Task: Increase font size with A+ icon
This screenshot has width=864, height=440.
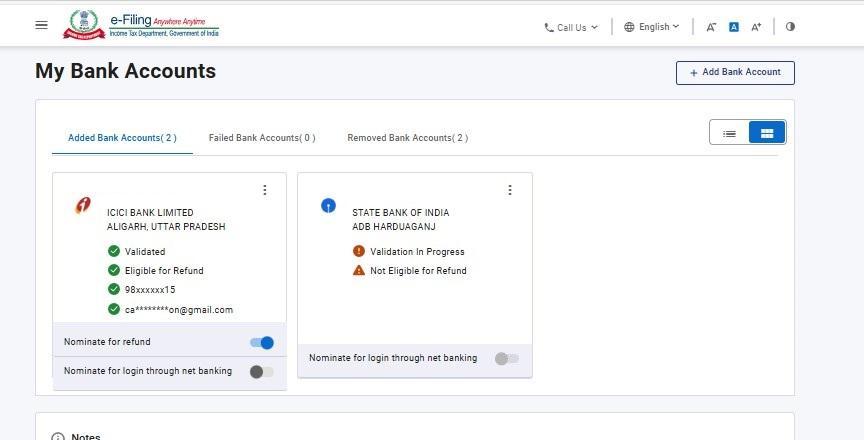Action: click(756, 27)
